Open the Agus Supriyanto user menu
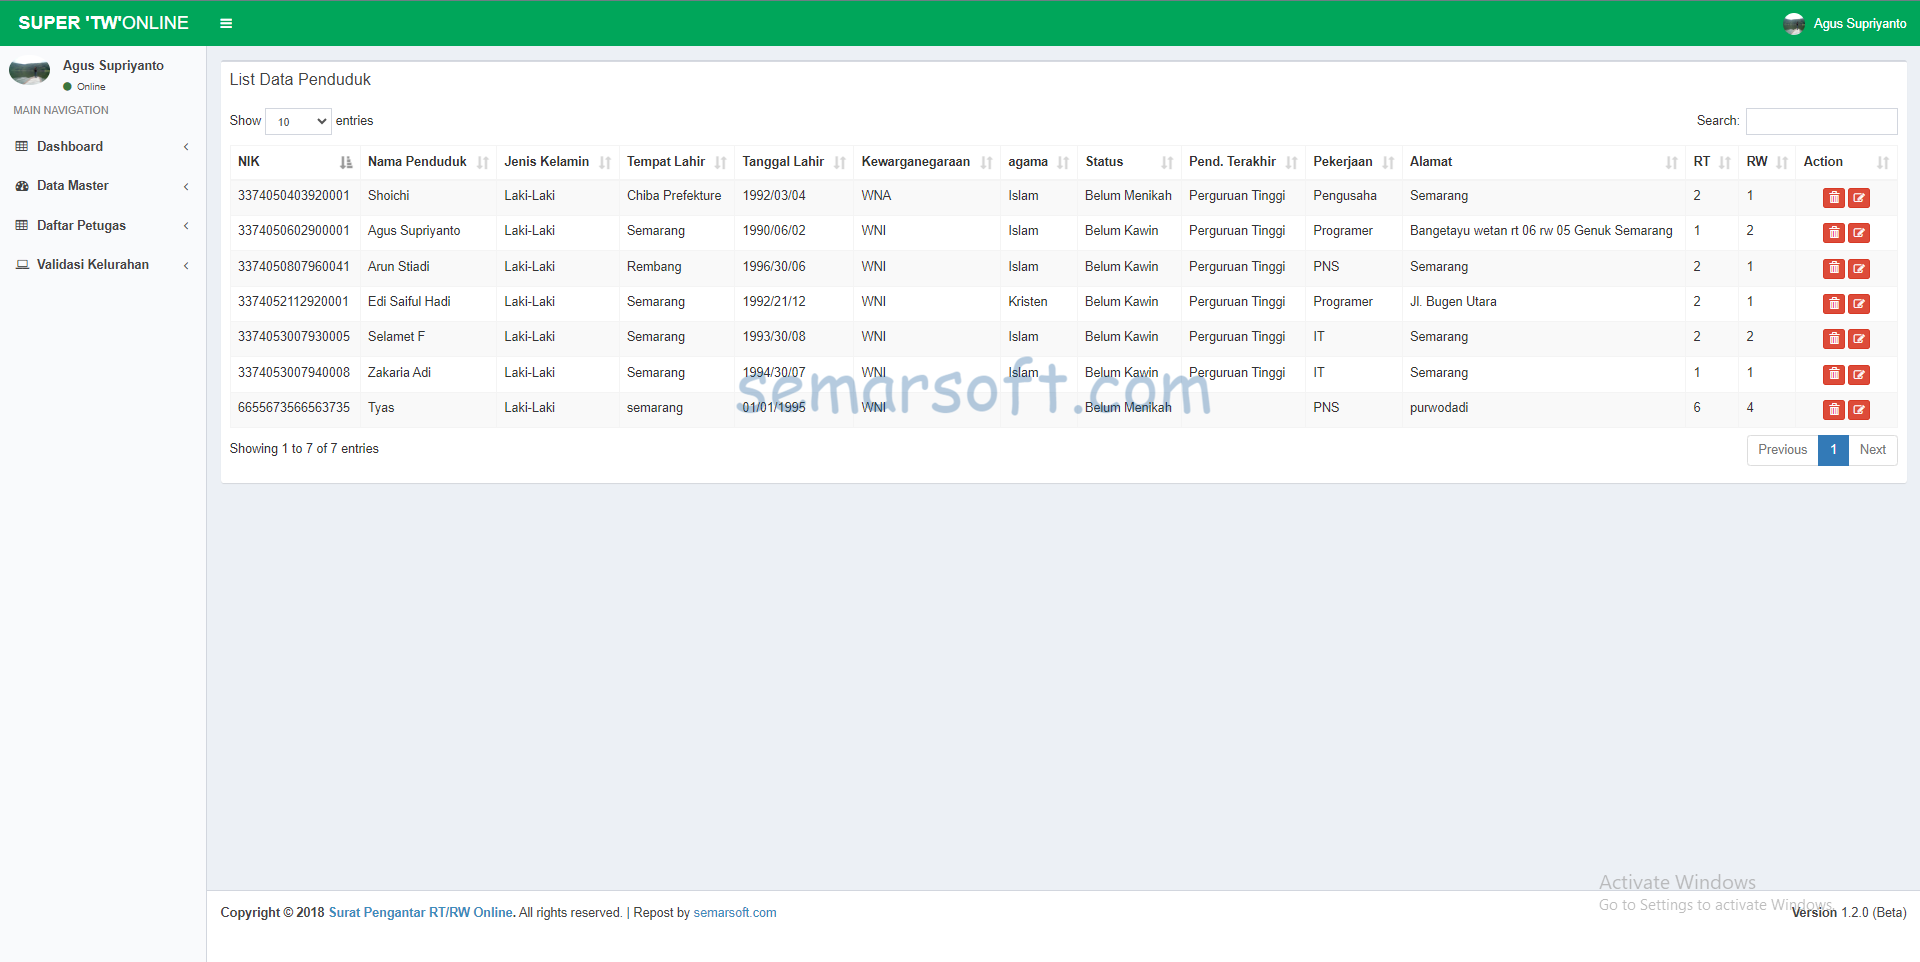 click(x=1845, y=23)
